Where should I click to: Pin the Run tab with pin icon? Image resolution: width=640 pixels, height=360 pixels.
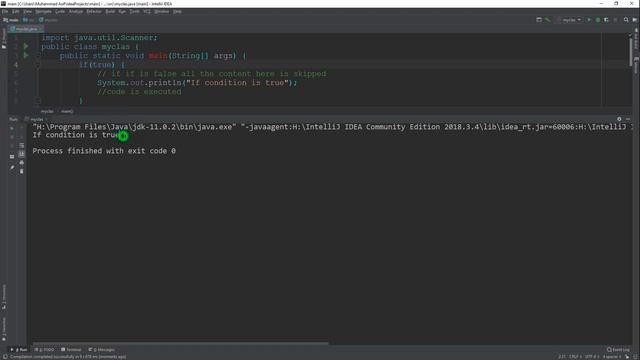pyautogui.click(x=12, y=167)
